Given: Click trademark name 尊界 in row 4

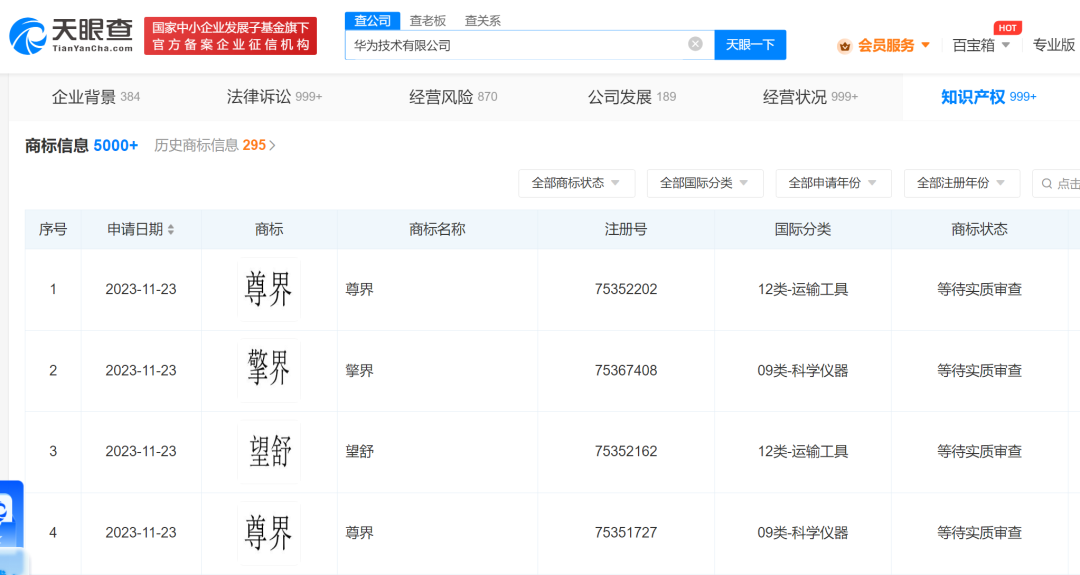Looking at the screenshot, I should point(360,533).
